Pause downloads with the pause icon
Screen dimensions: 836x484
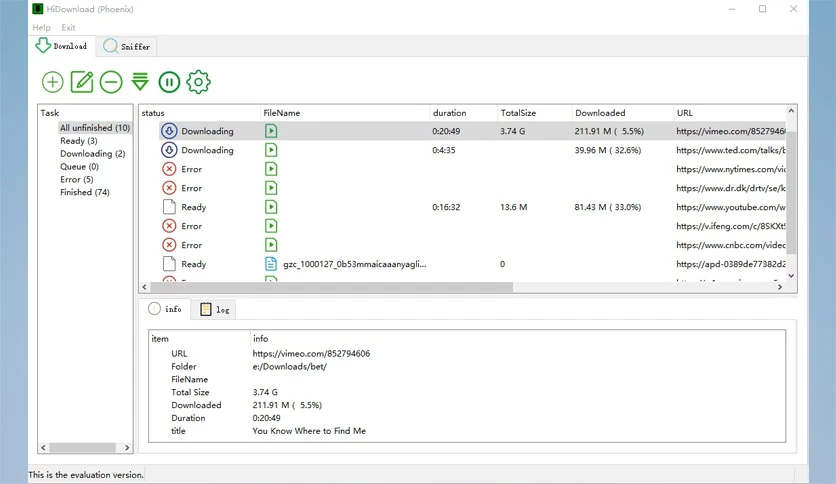coord(169,82)
